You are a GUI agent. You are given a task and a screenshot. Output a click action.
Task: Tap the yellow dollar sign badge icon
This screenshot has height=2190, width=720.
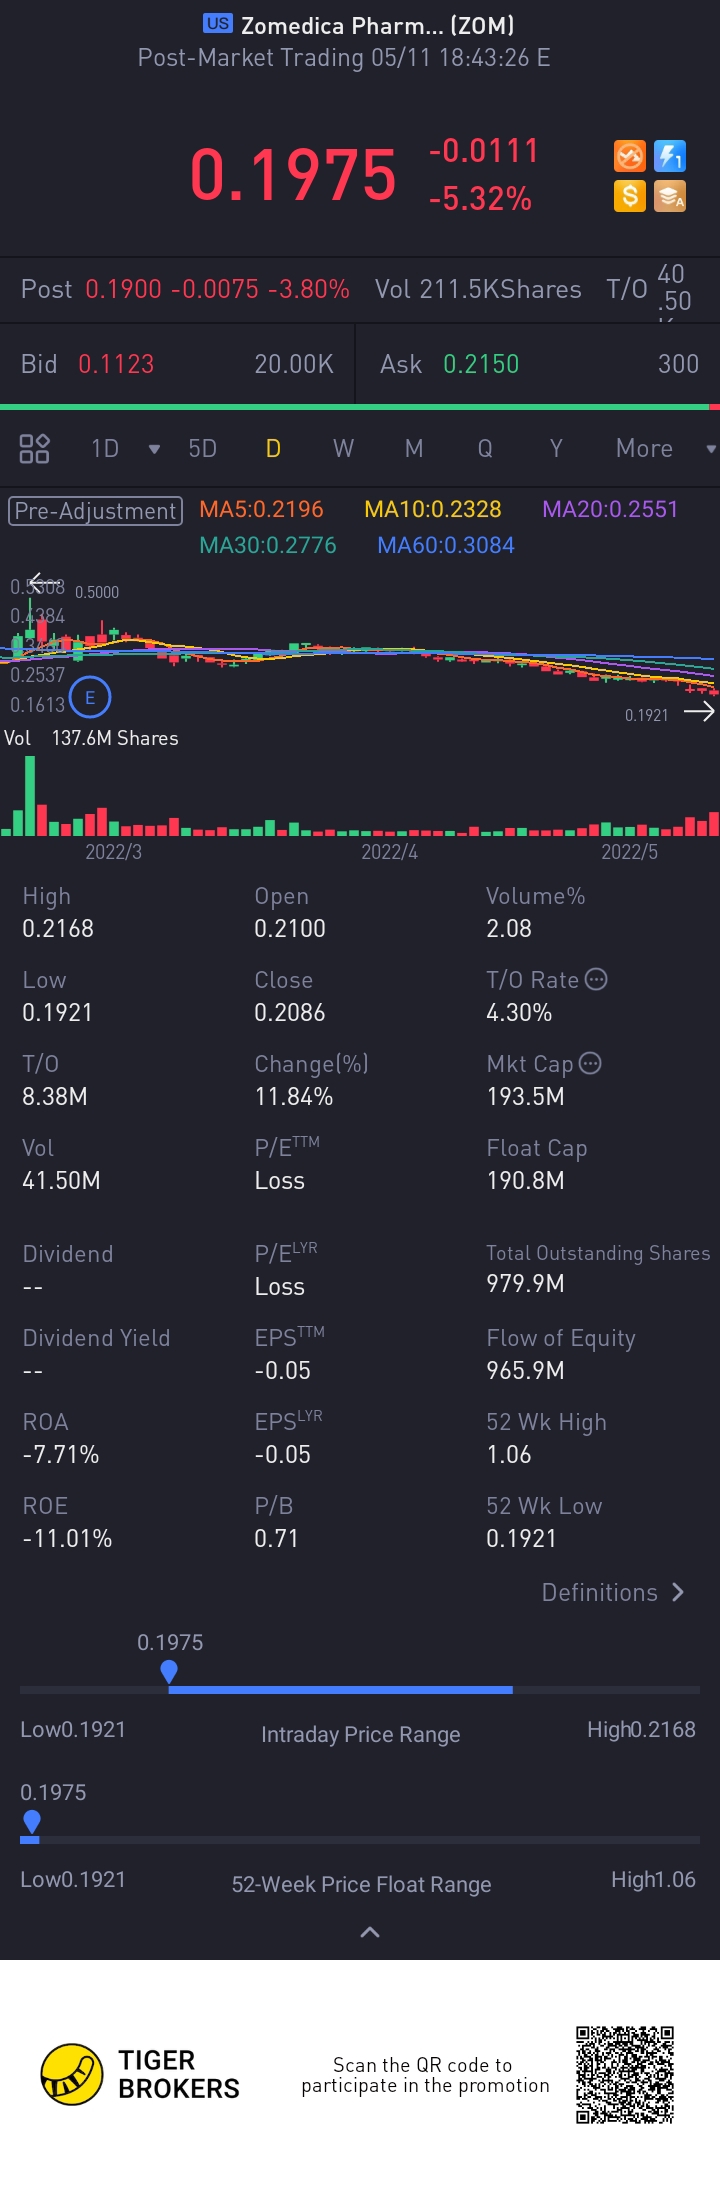629,195
